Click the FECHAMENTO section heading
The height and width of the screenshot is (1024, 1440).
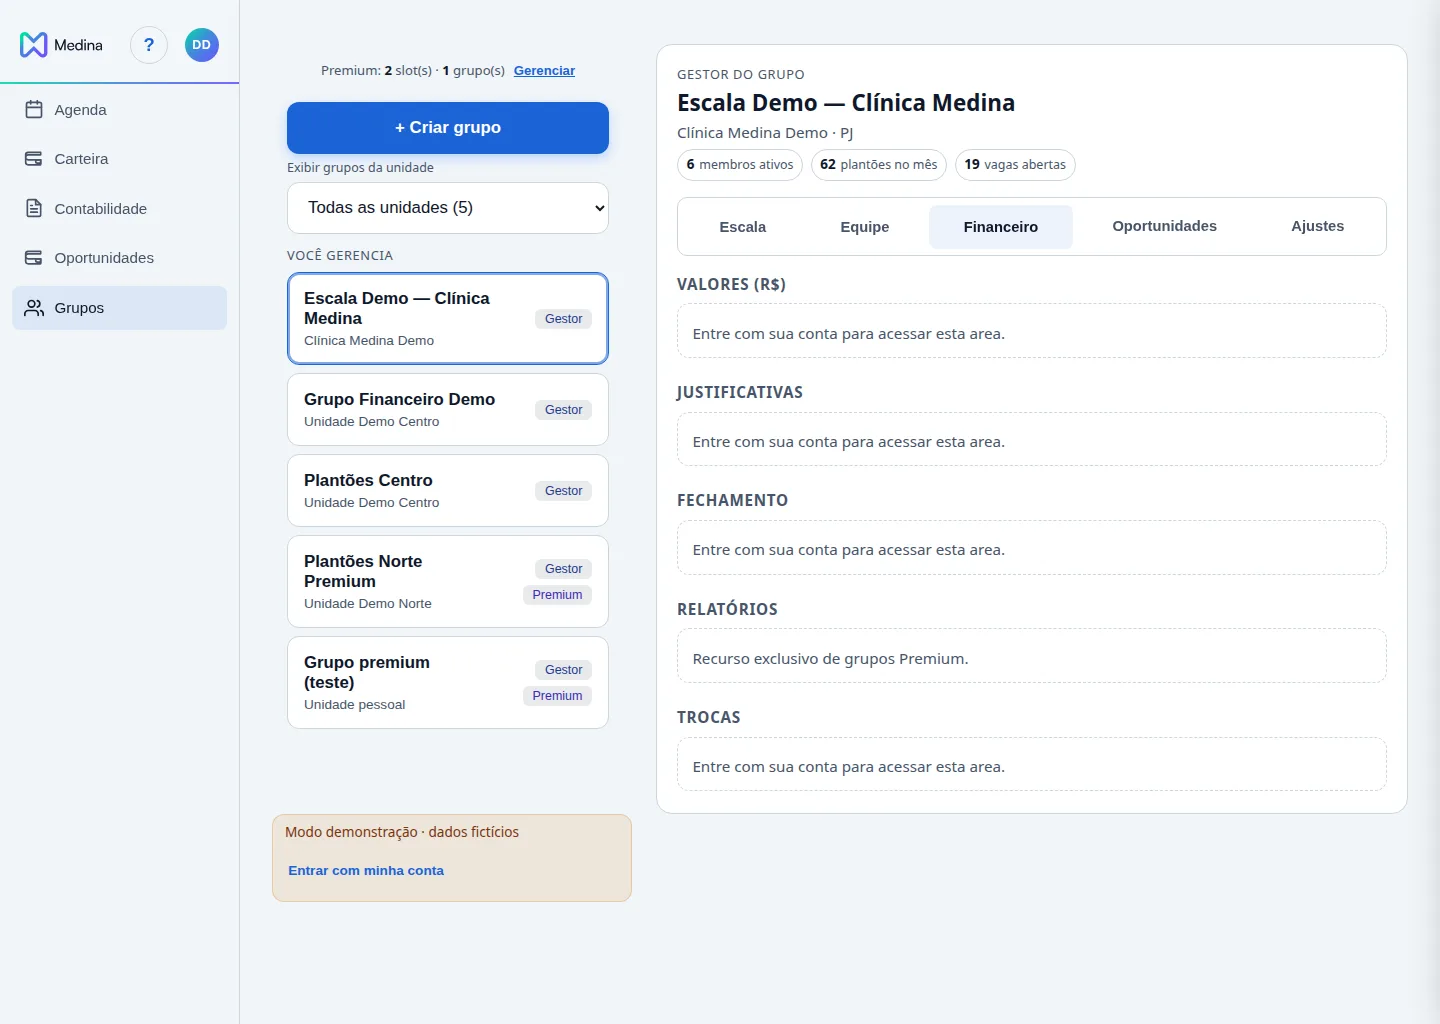732,501
